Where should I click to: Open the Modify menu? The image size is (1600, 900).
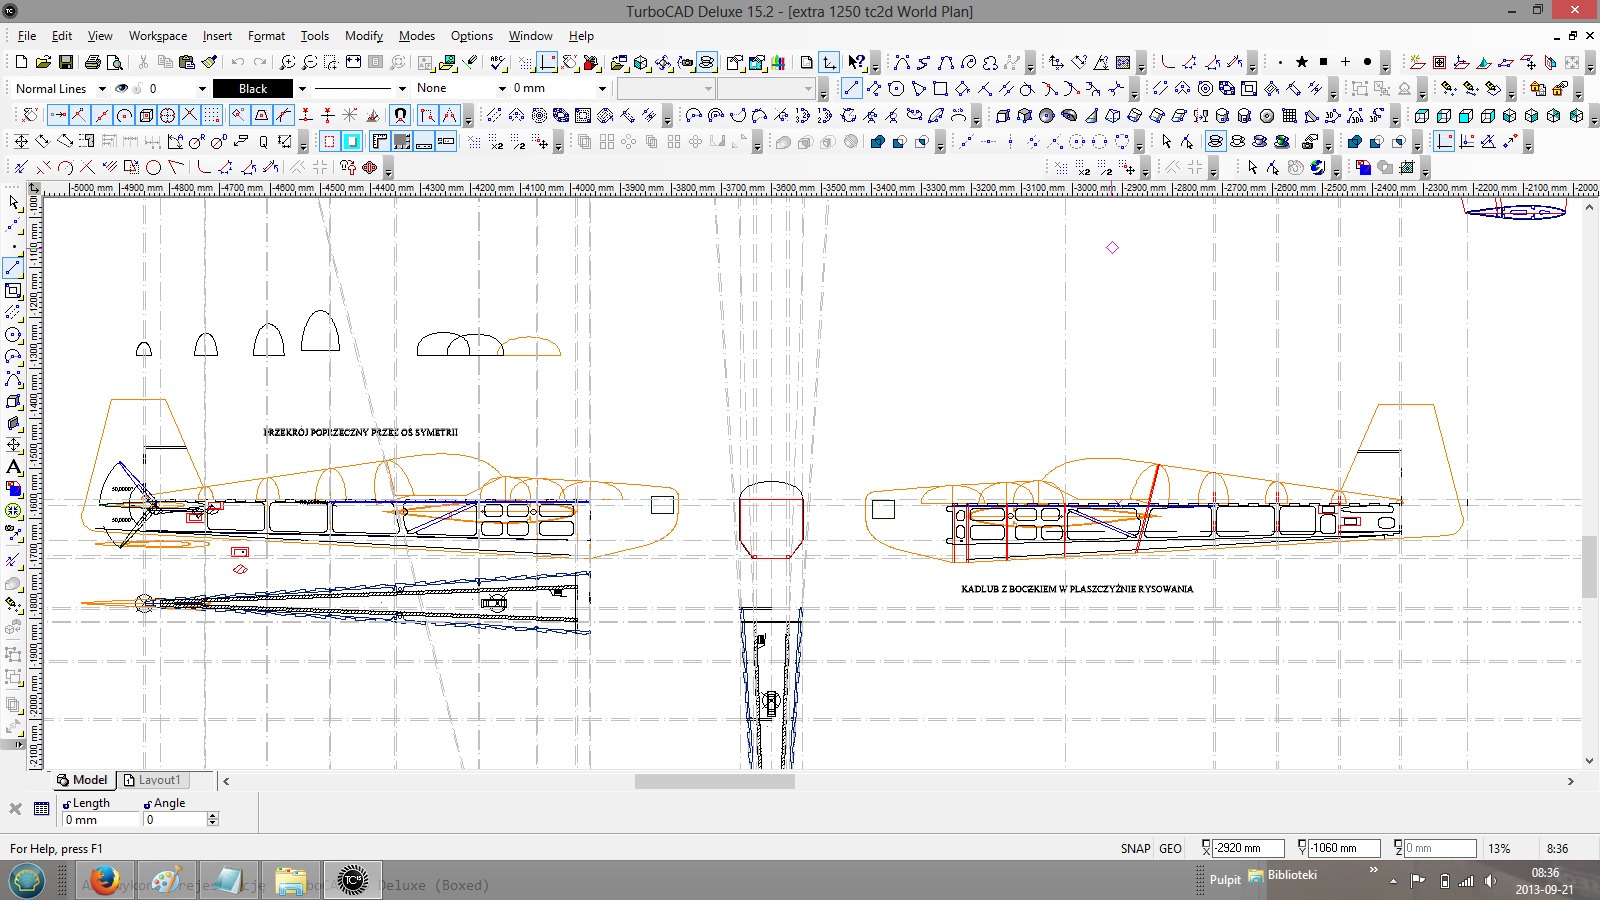(363, 36)
